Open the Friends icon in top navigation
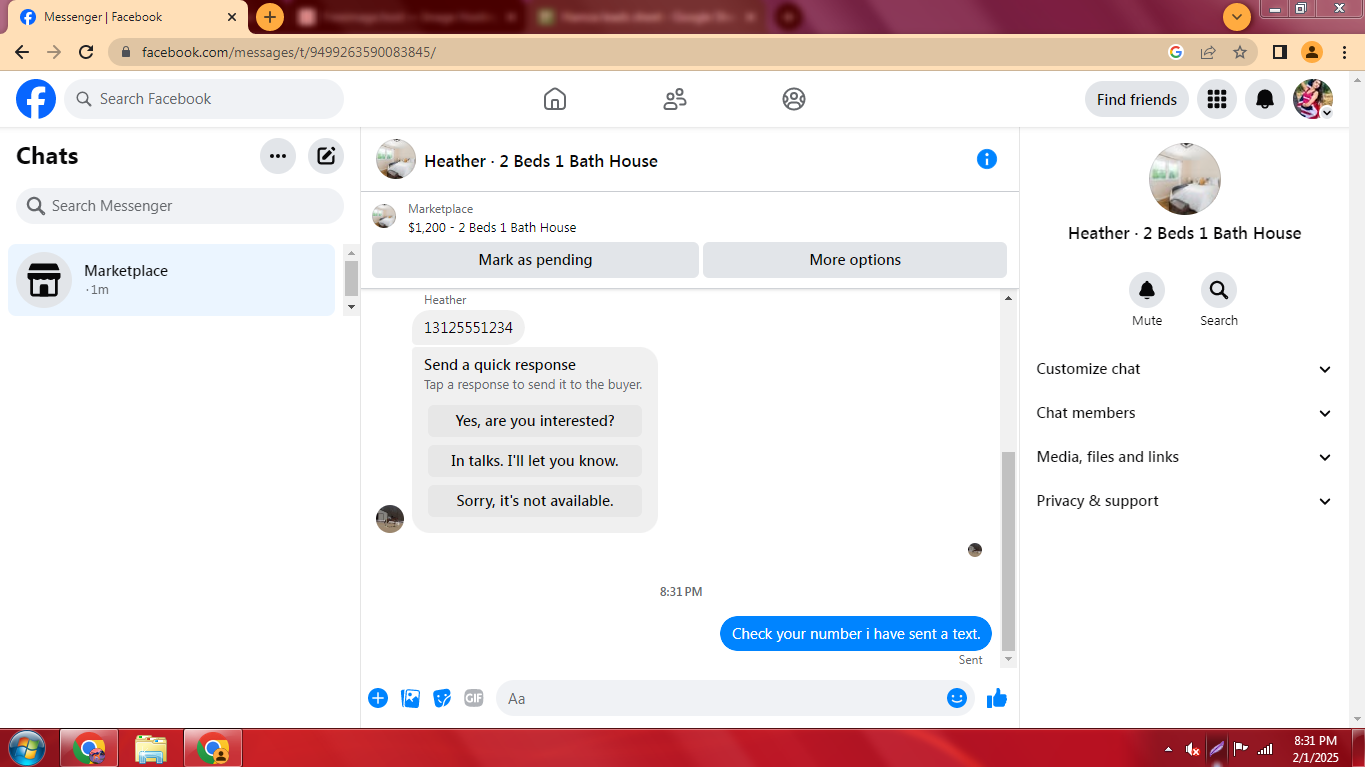Image resolution: width=1365 pixels, height=767 pixels. (x=675, y=99)
